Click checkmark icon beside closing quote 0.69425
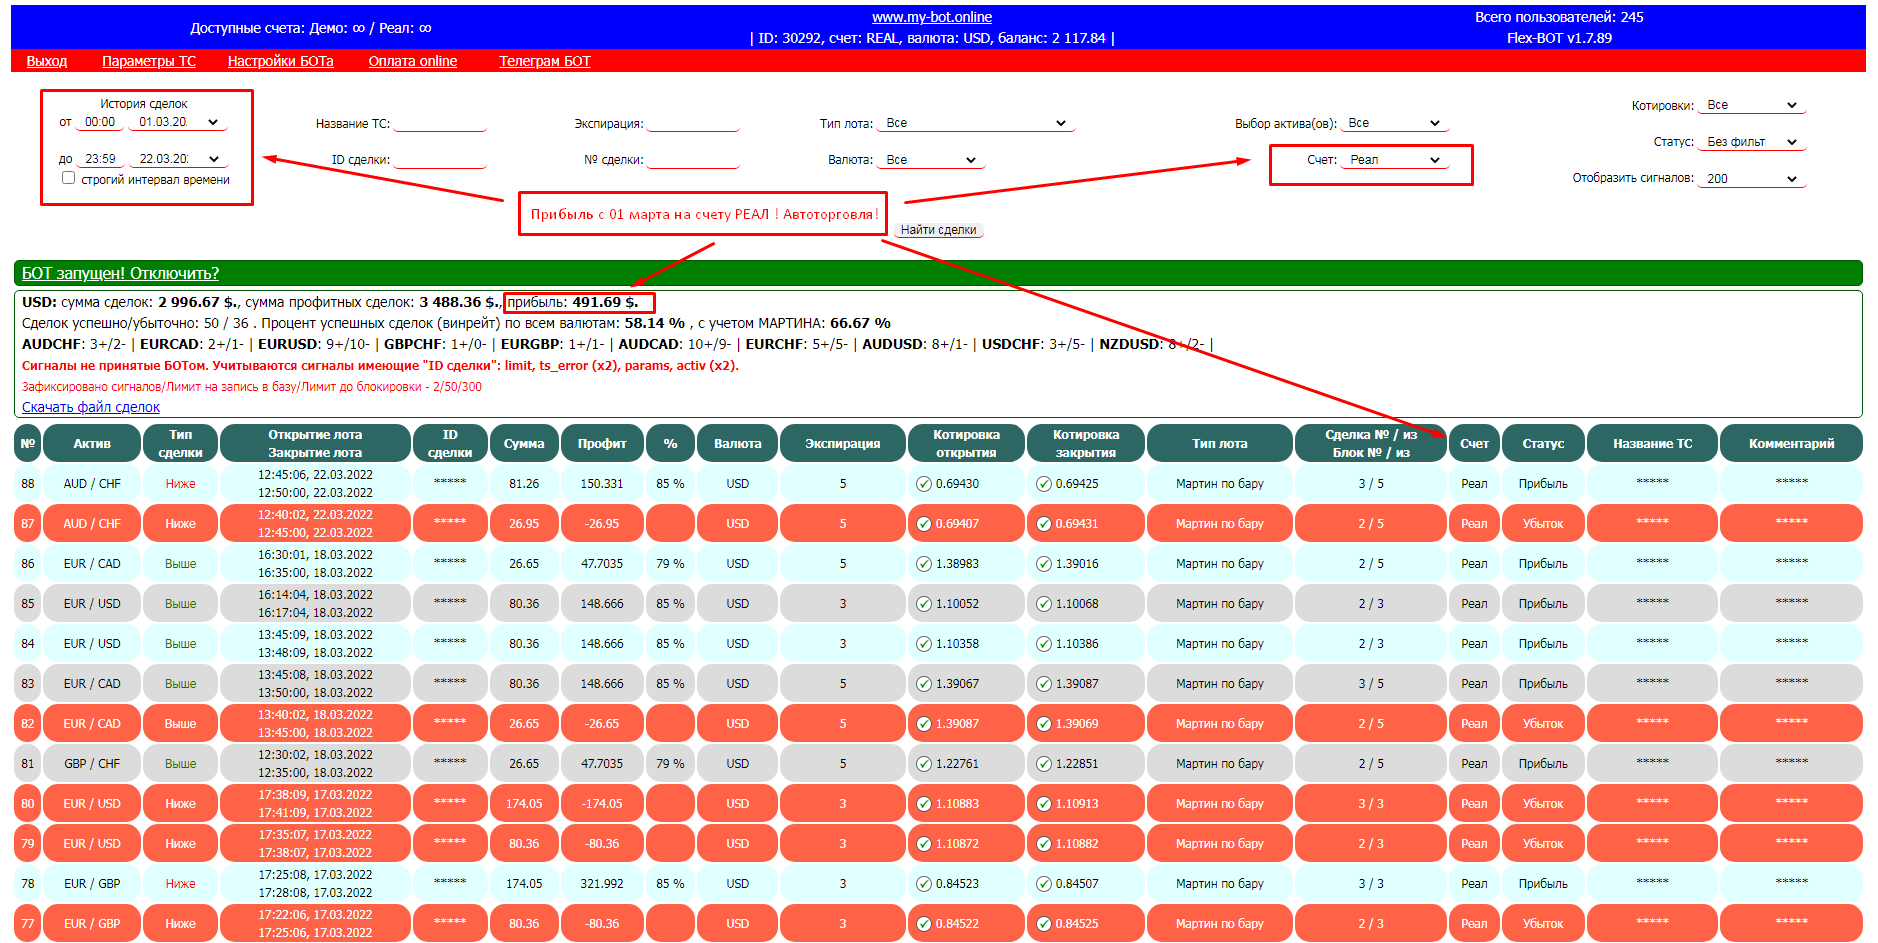1878x943 pixels. pyautogui.click(x=1044, y=484)
